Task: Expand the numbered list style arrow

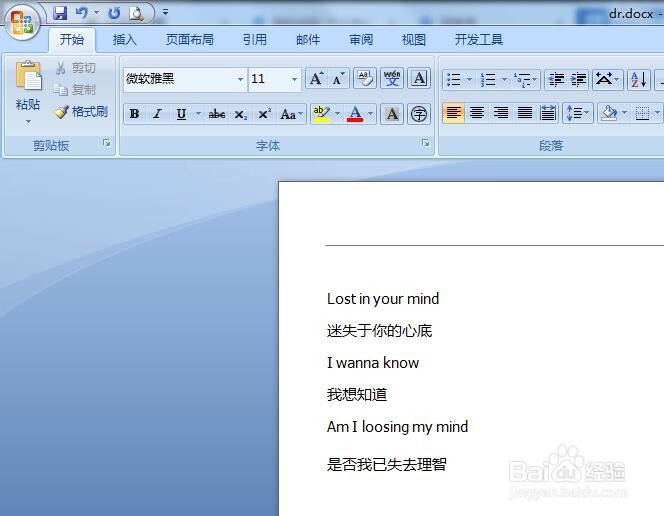Action: point(504,79)
